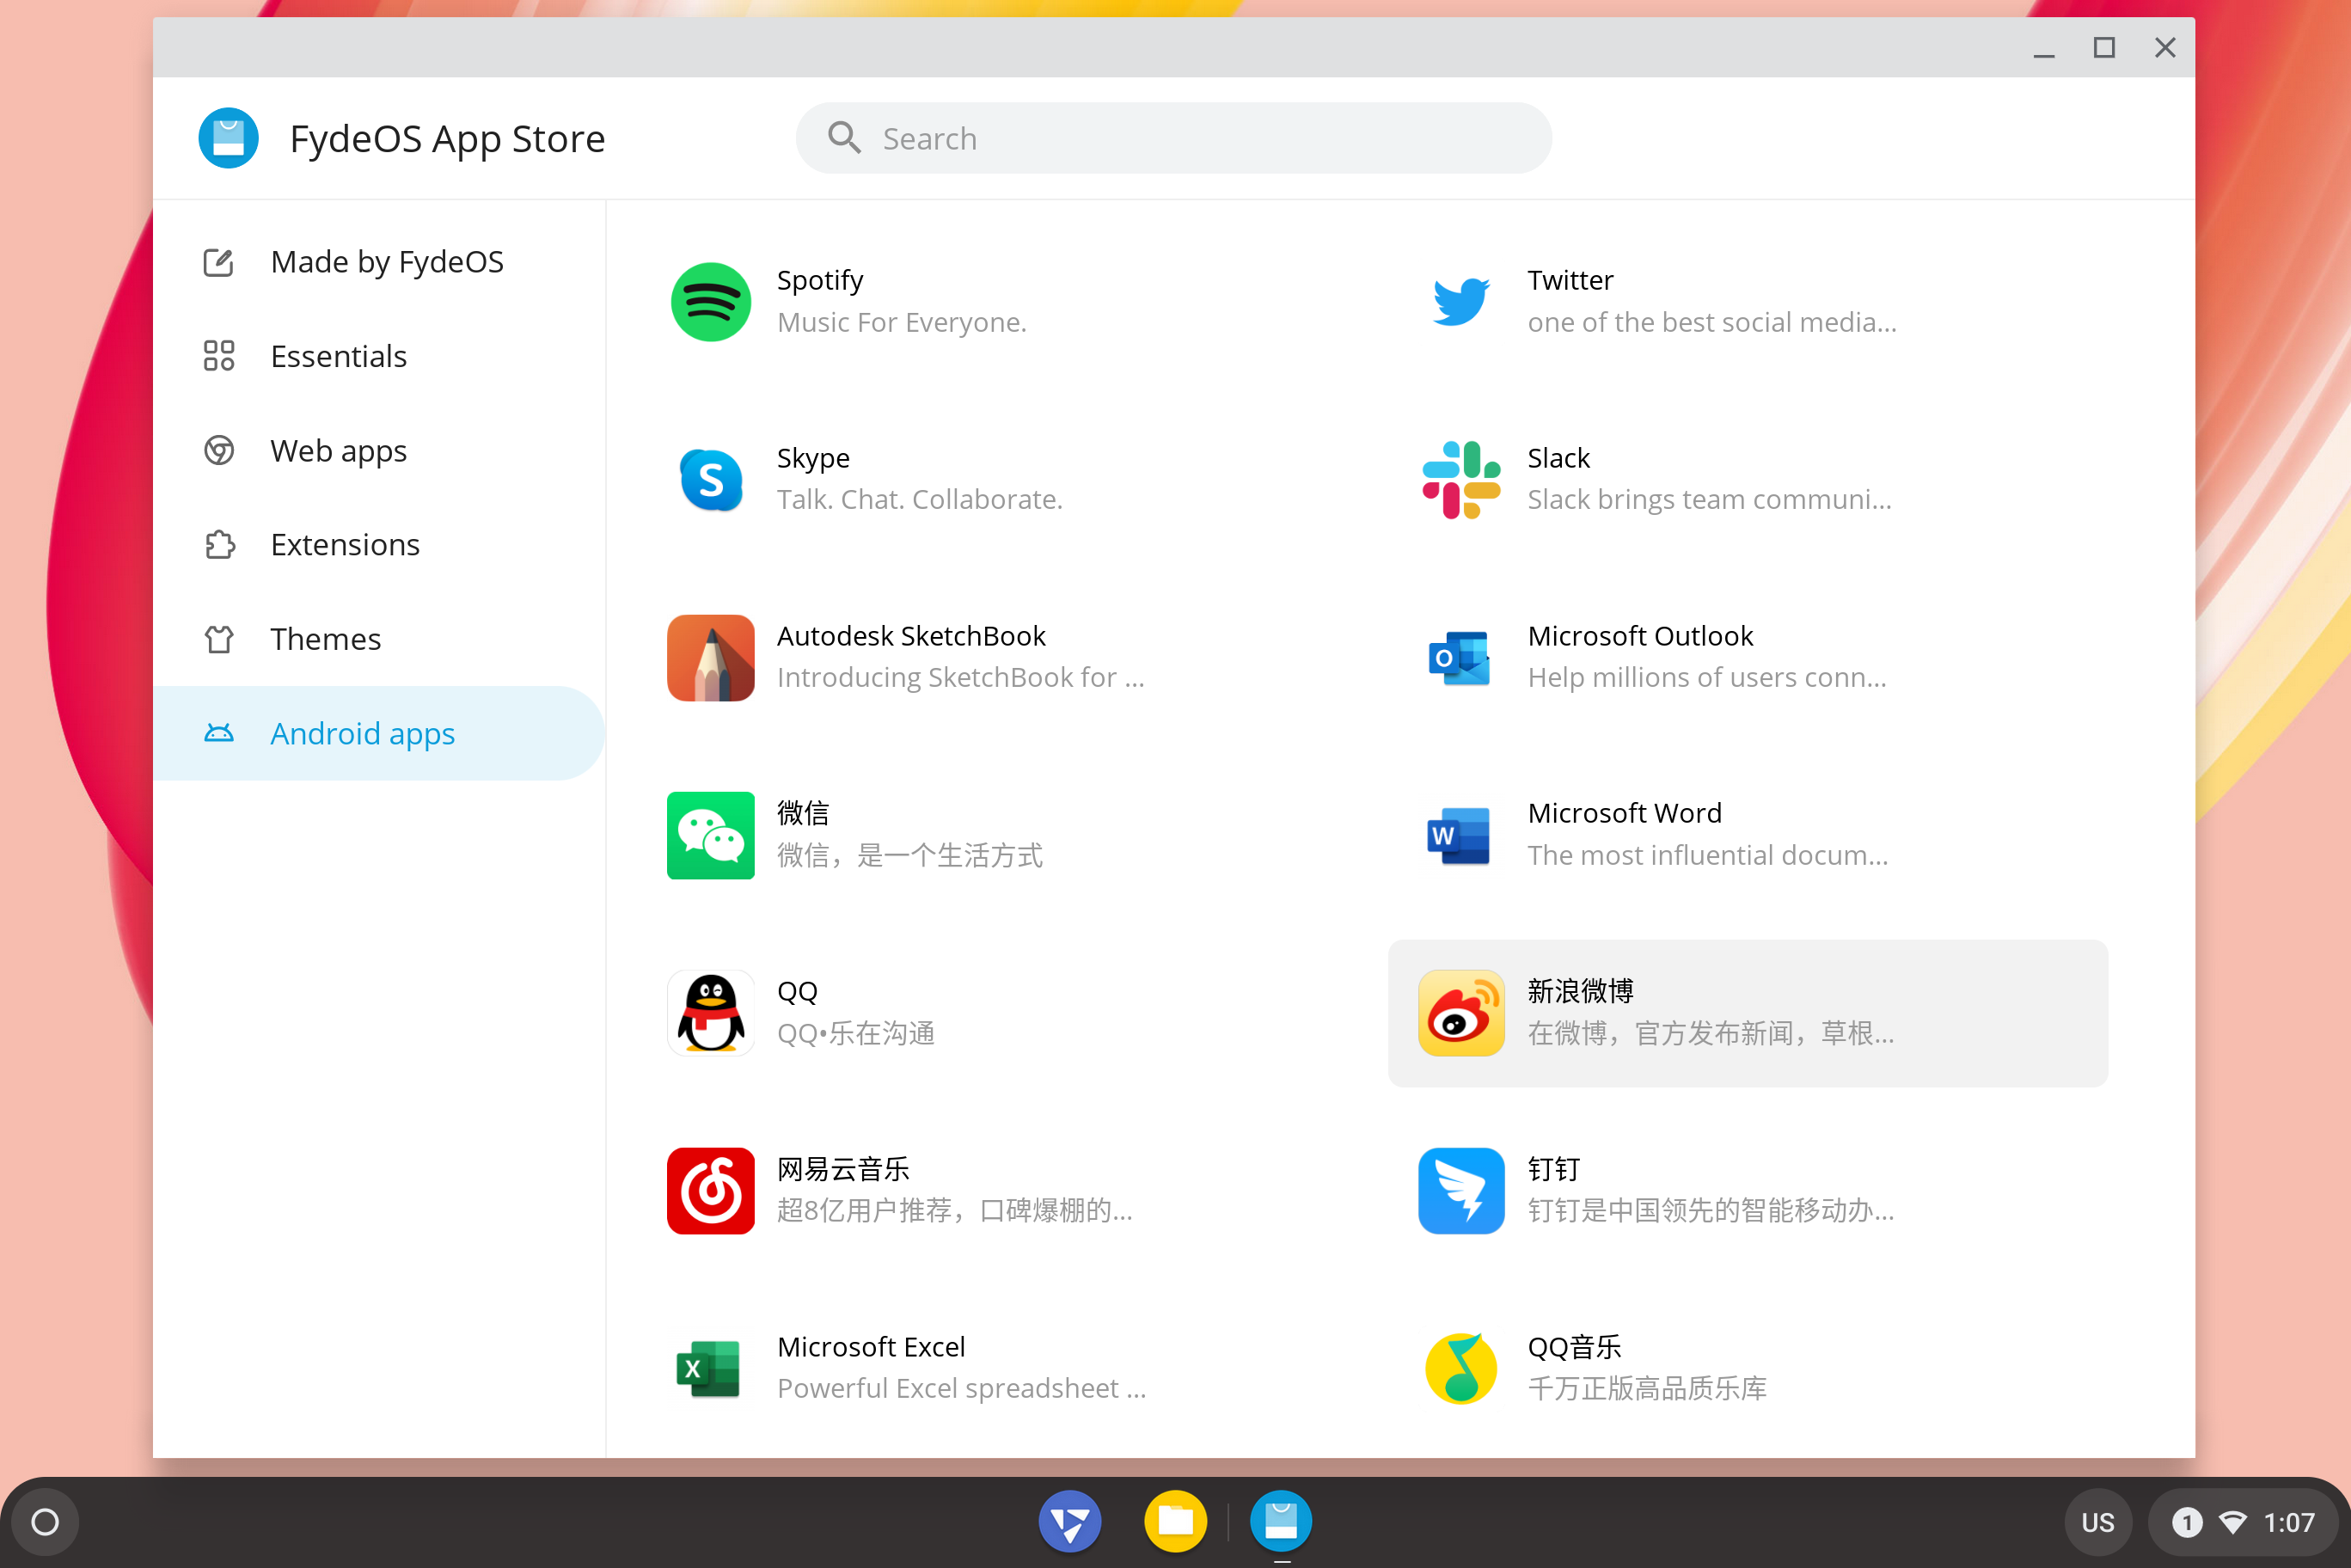Click the Web apps Chrome icon
2351x1568 pixels.
[x=218, y=451]
